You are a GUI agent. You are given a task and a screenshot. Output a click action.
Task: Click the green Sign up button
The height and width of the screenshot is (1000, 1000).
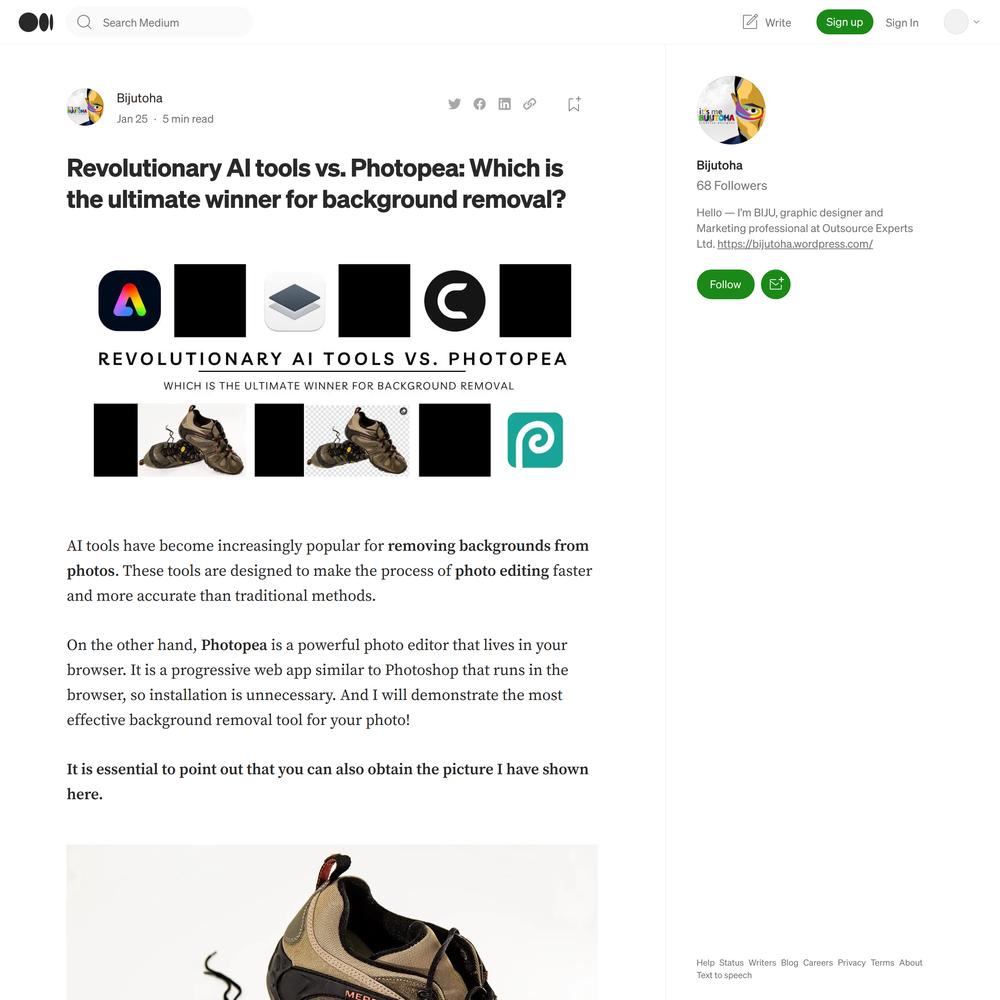844,22
